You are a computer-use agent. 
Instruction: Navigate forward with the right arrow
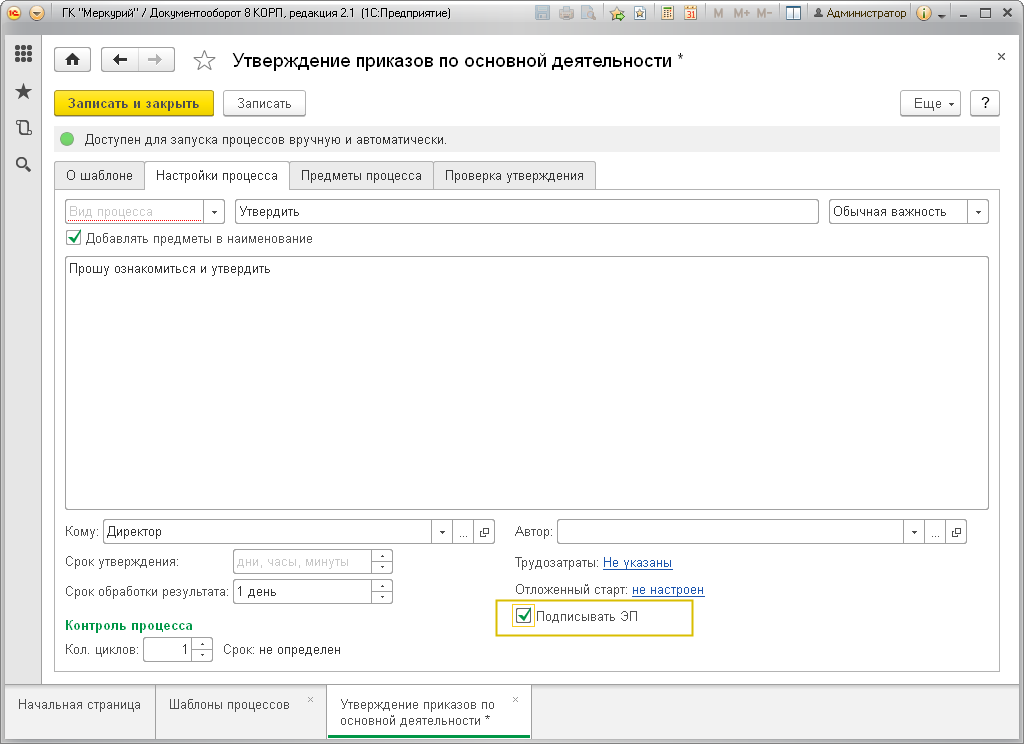coord(155,60)
